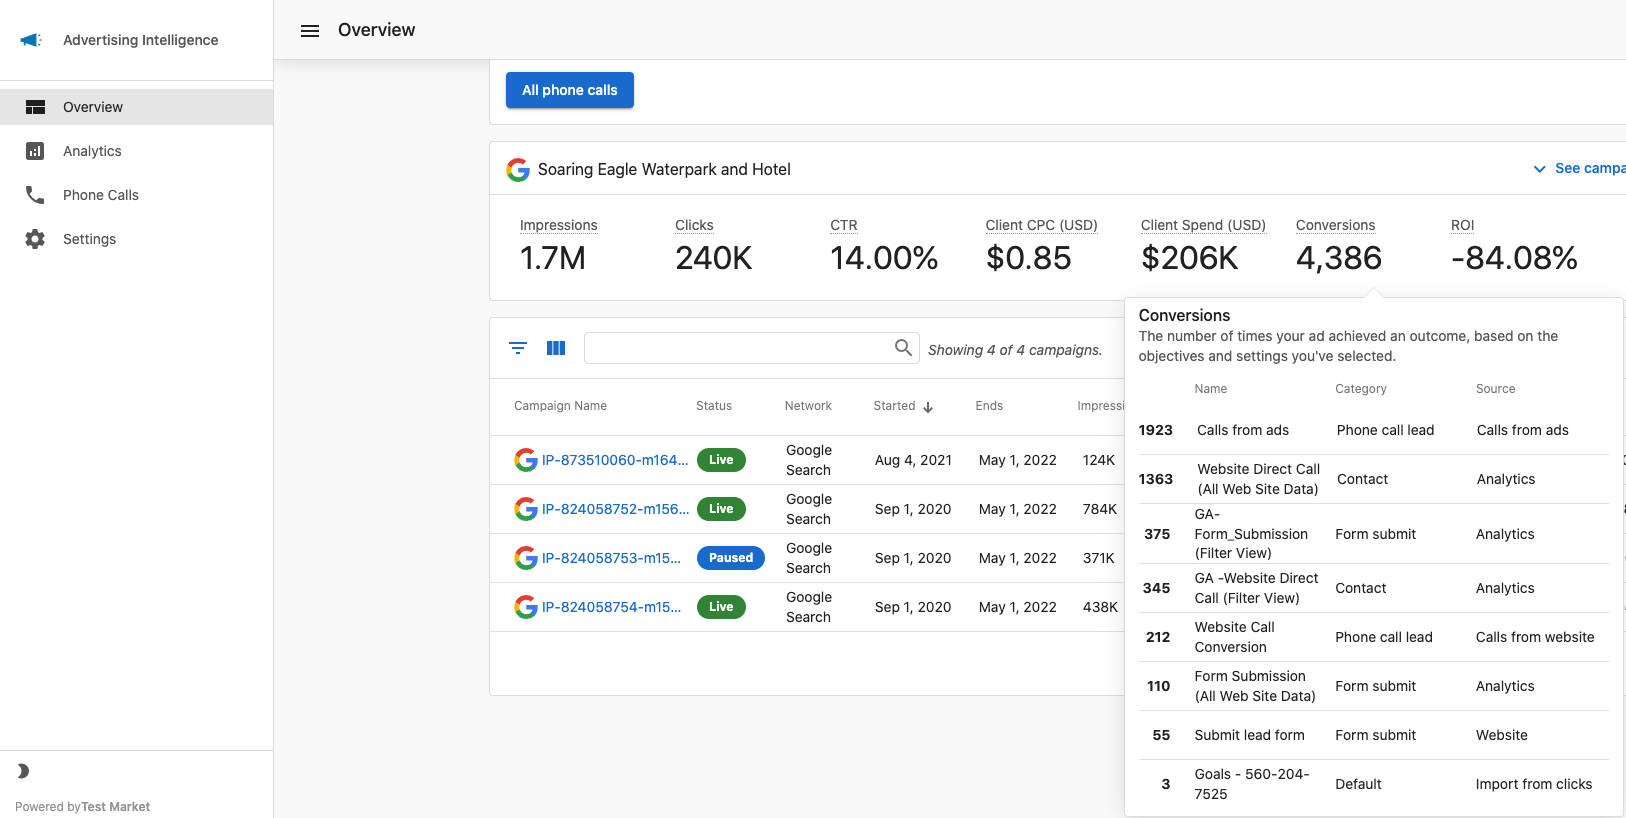This screenshot has height=818, width=1626.
Task: Click Google icon for IP-873510060 campaign
Action: [x=526, y=460]
